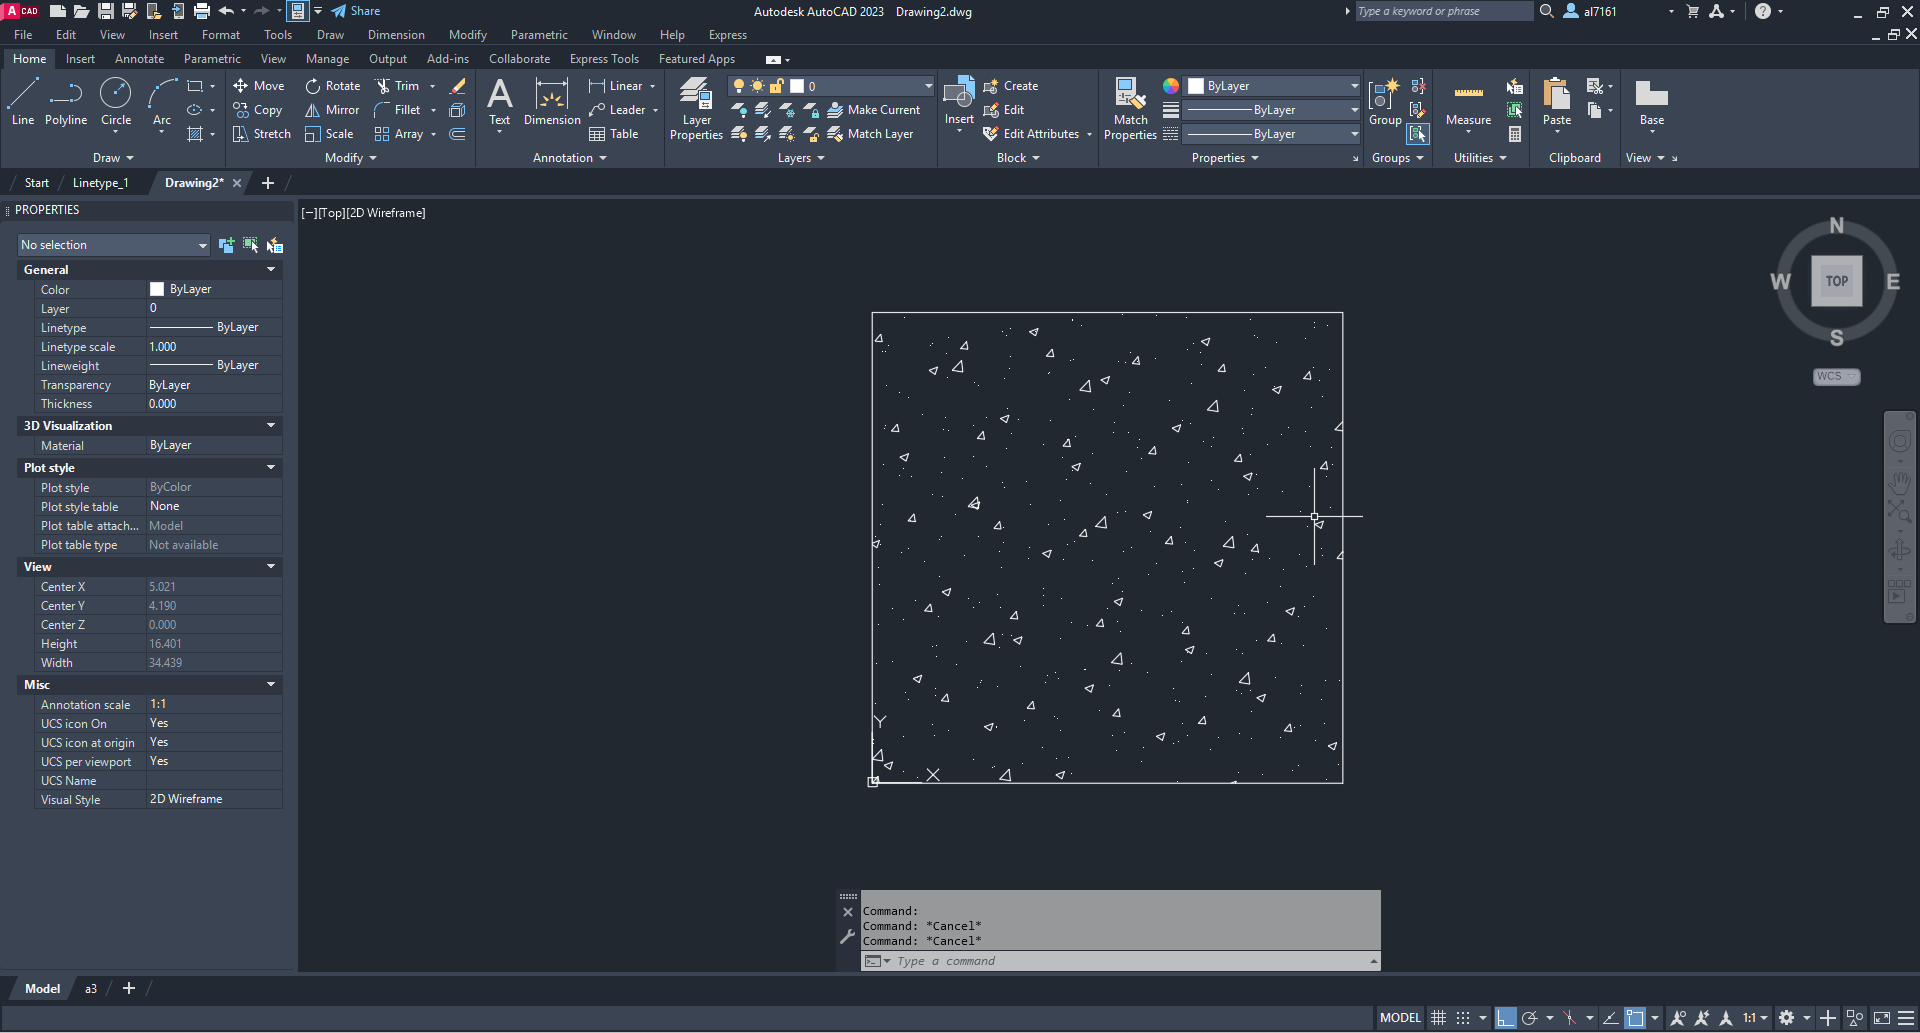Select the Scale tool
1920x1033 pixels.
pos(329,134)
